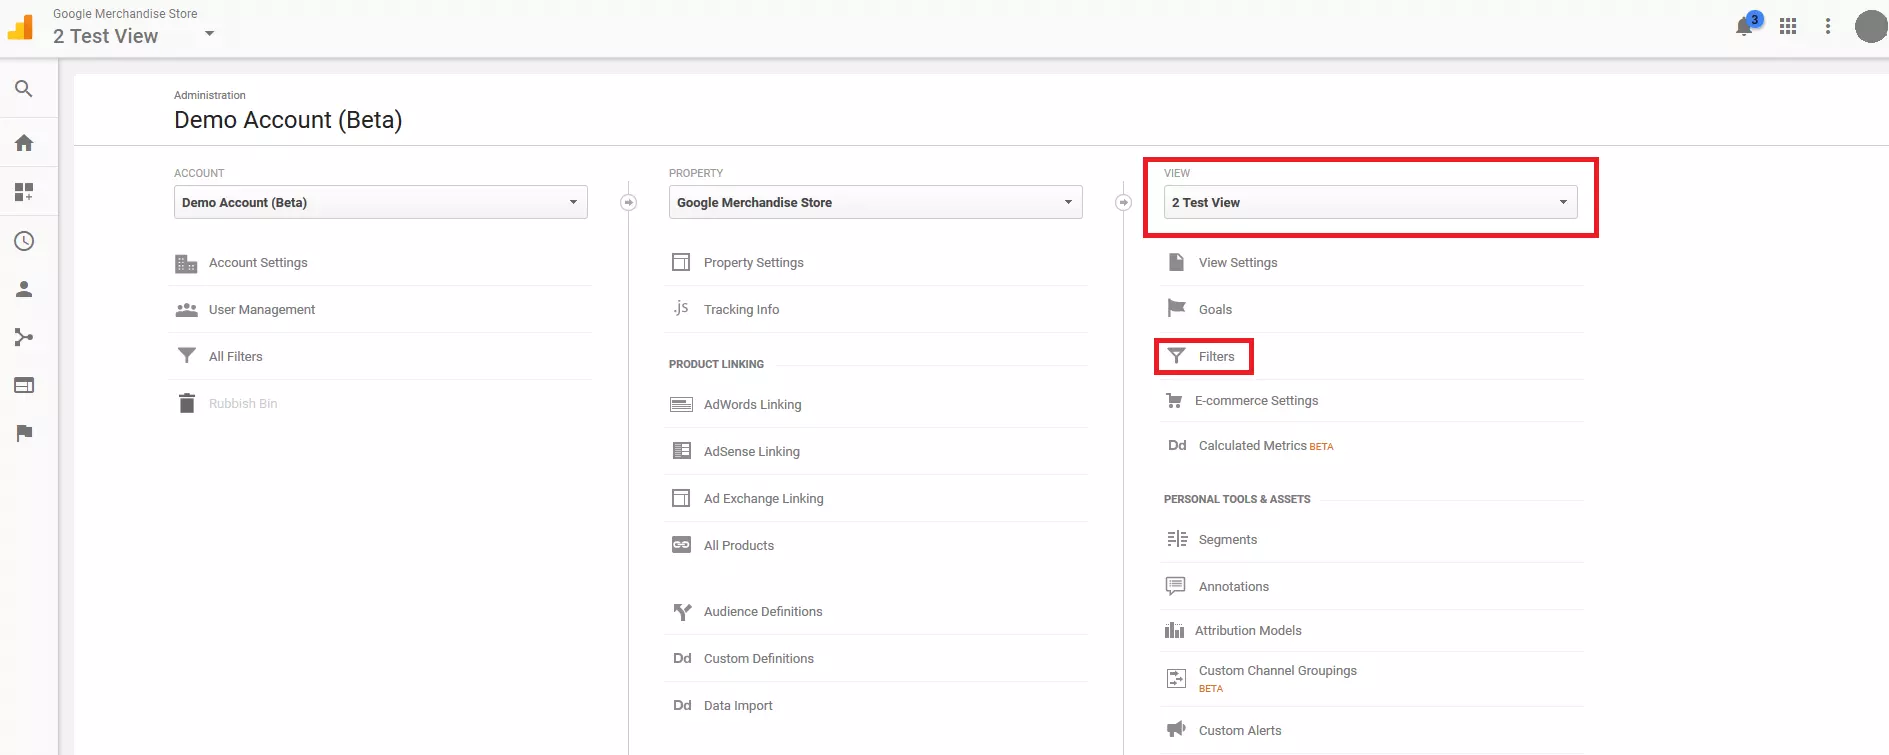Image resolution: width=1889 pixels, height=755 pixels.
Task: Open Behaviour icon in sidebar
Action: (24, 385)
